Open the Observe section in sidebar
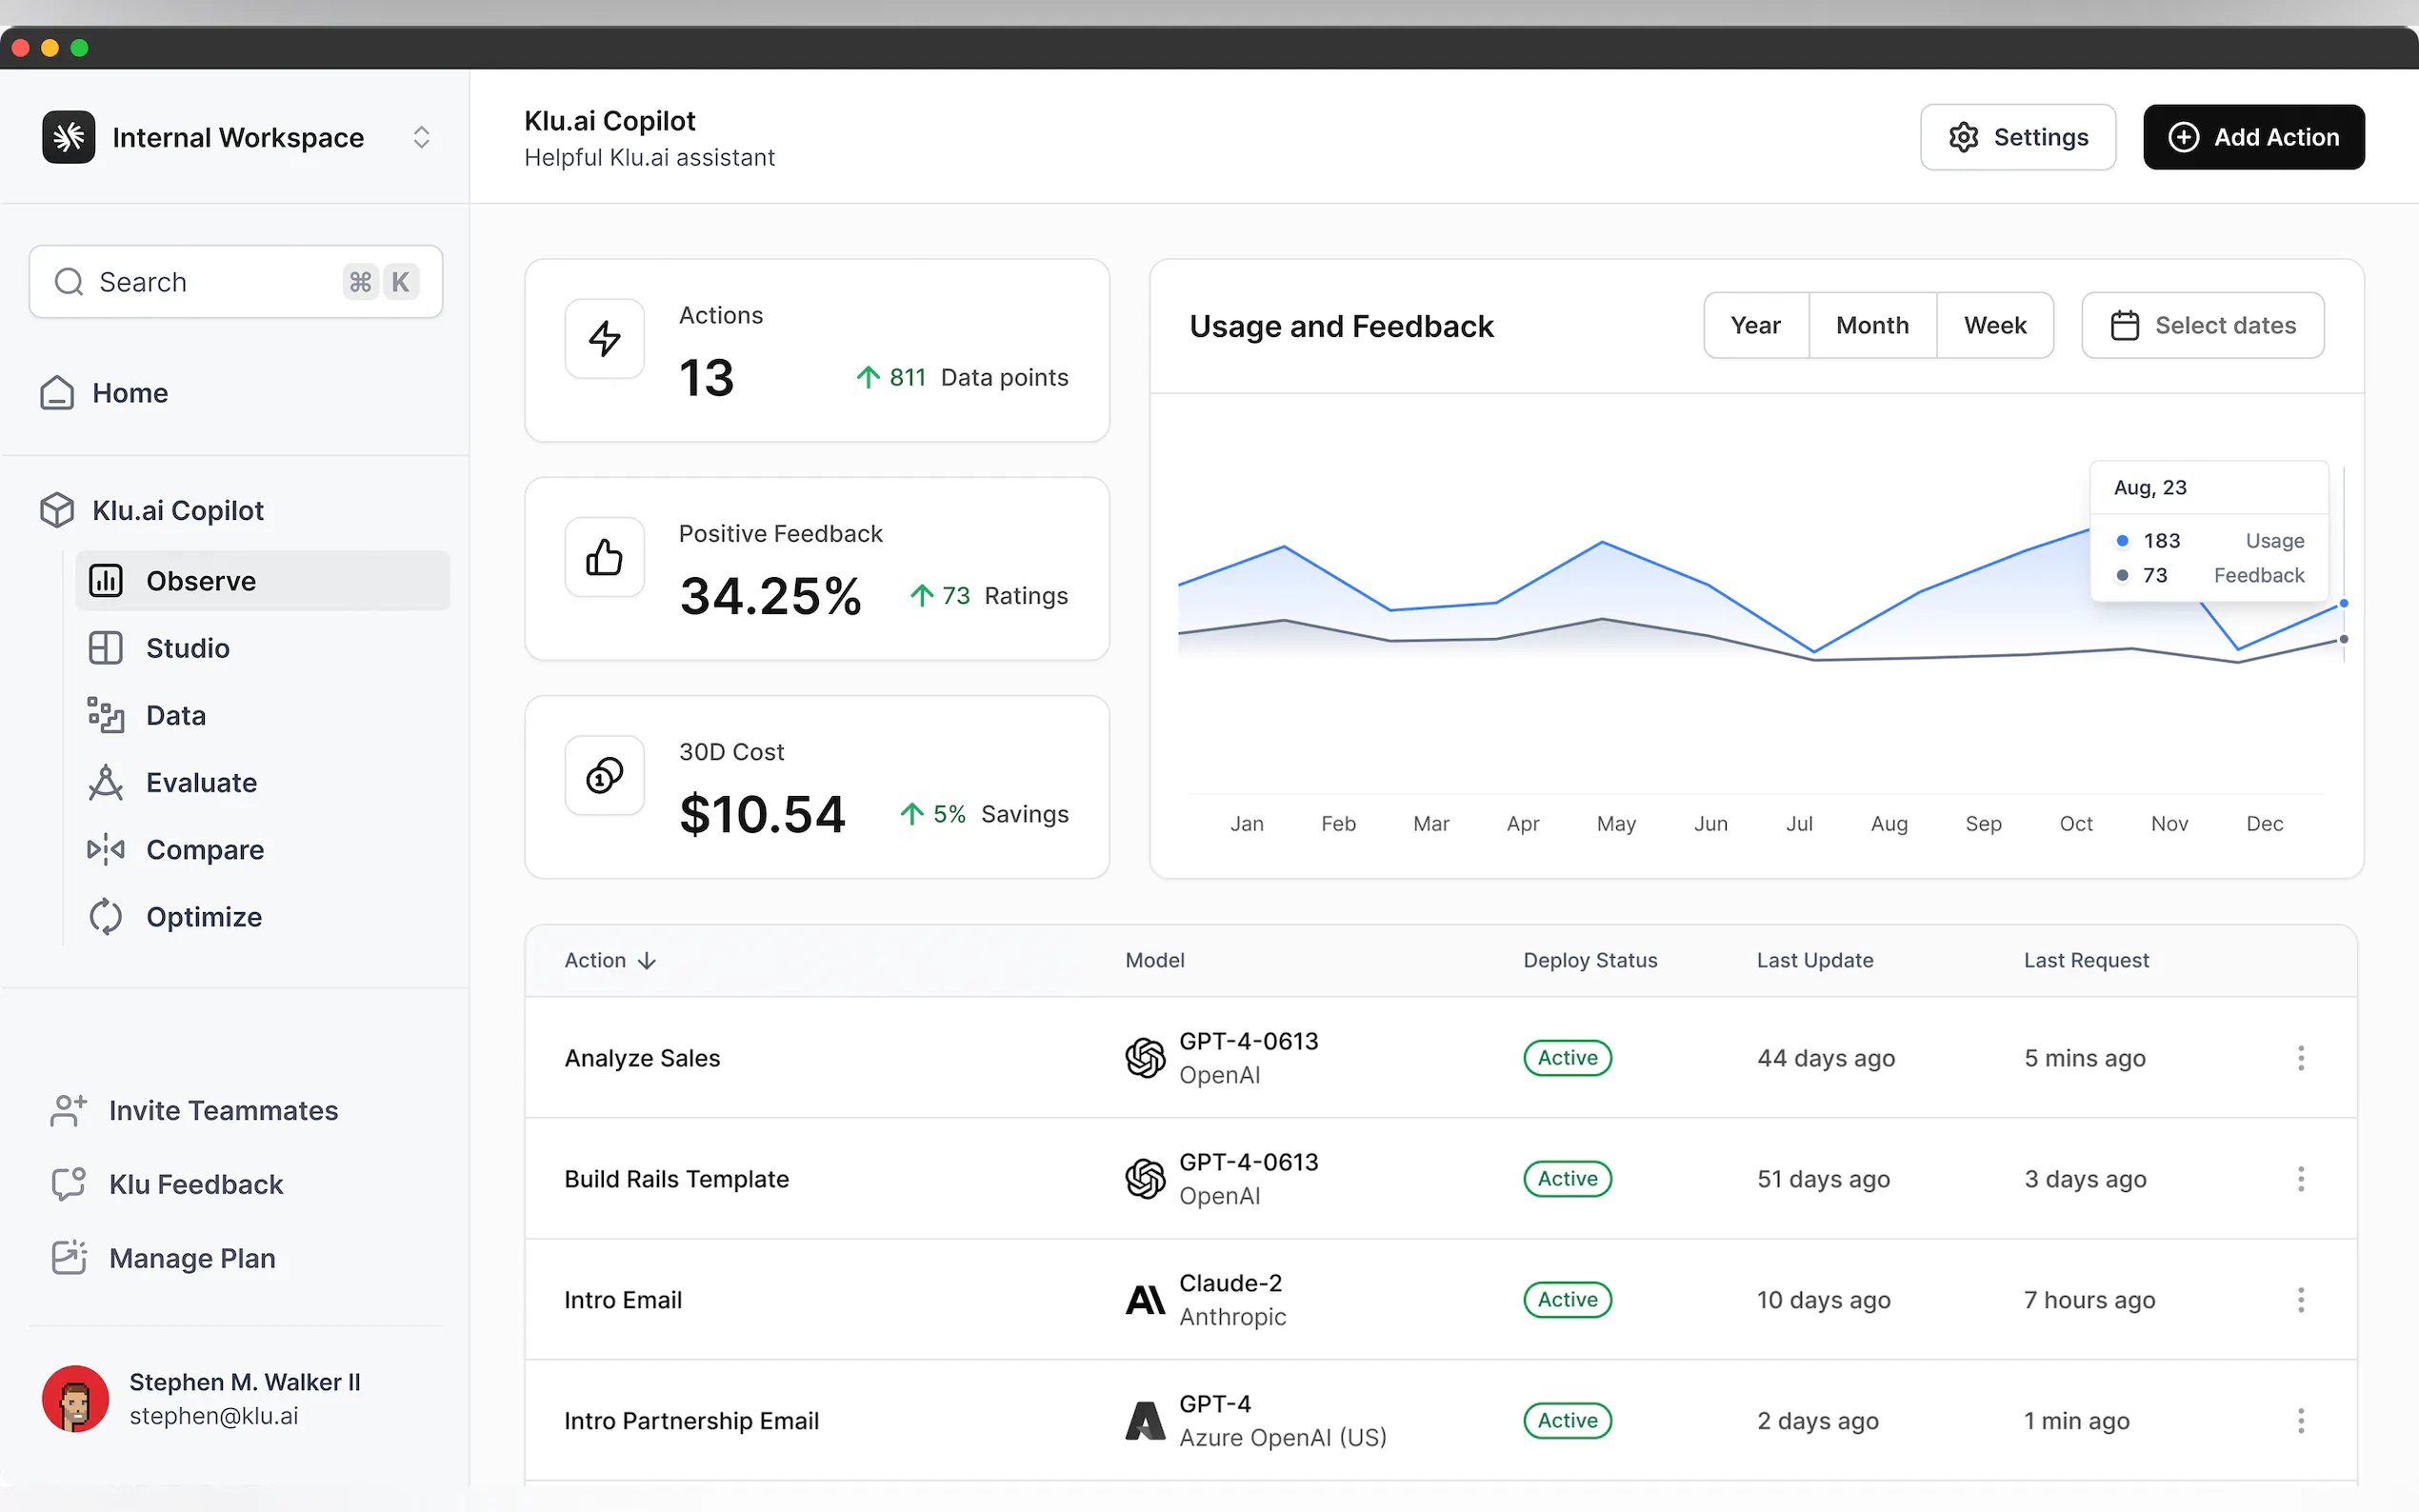This screenshot has width=2419, height=1512. tap(200, 581)
